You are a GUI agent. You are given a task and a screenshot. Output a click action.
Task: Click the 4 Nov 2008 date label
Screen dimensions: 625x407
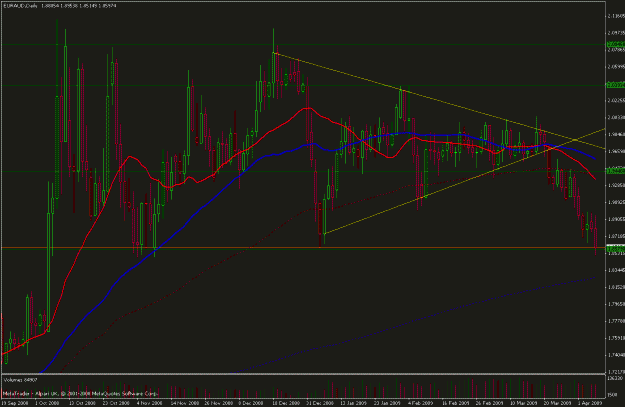(x=149, y=403)
